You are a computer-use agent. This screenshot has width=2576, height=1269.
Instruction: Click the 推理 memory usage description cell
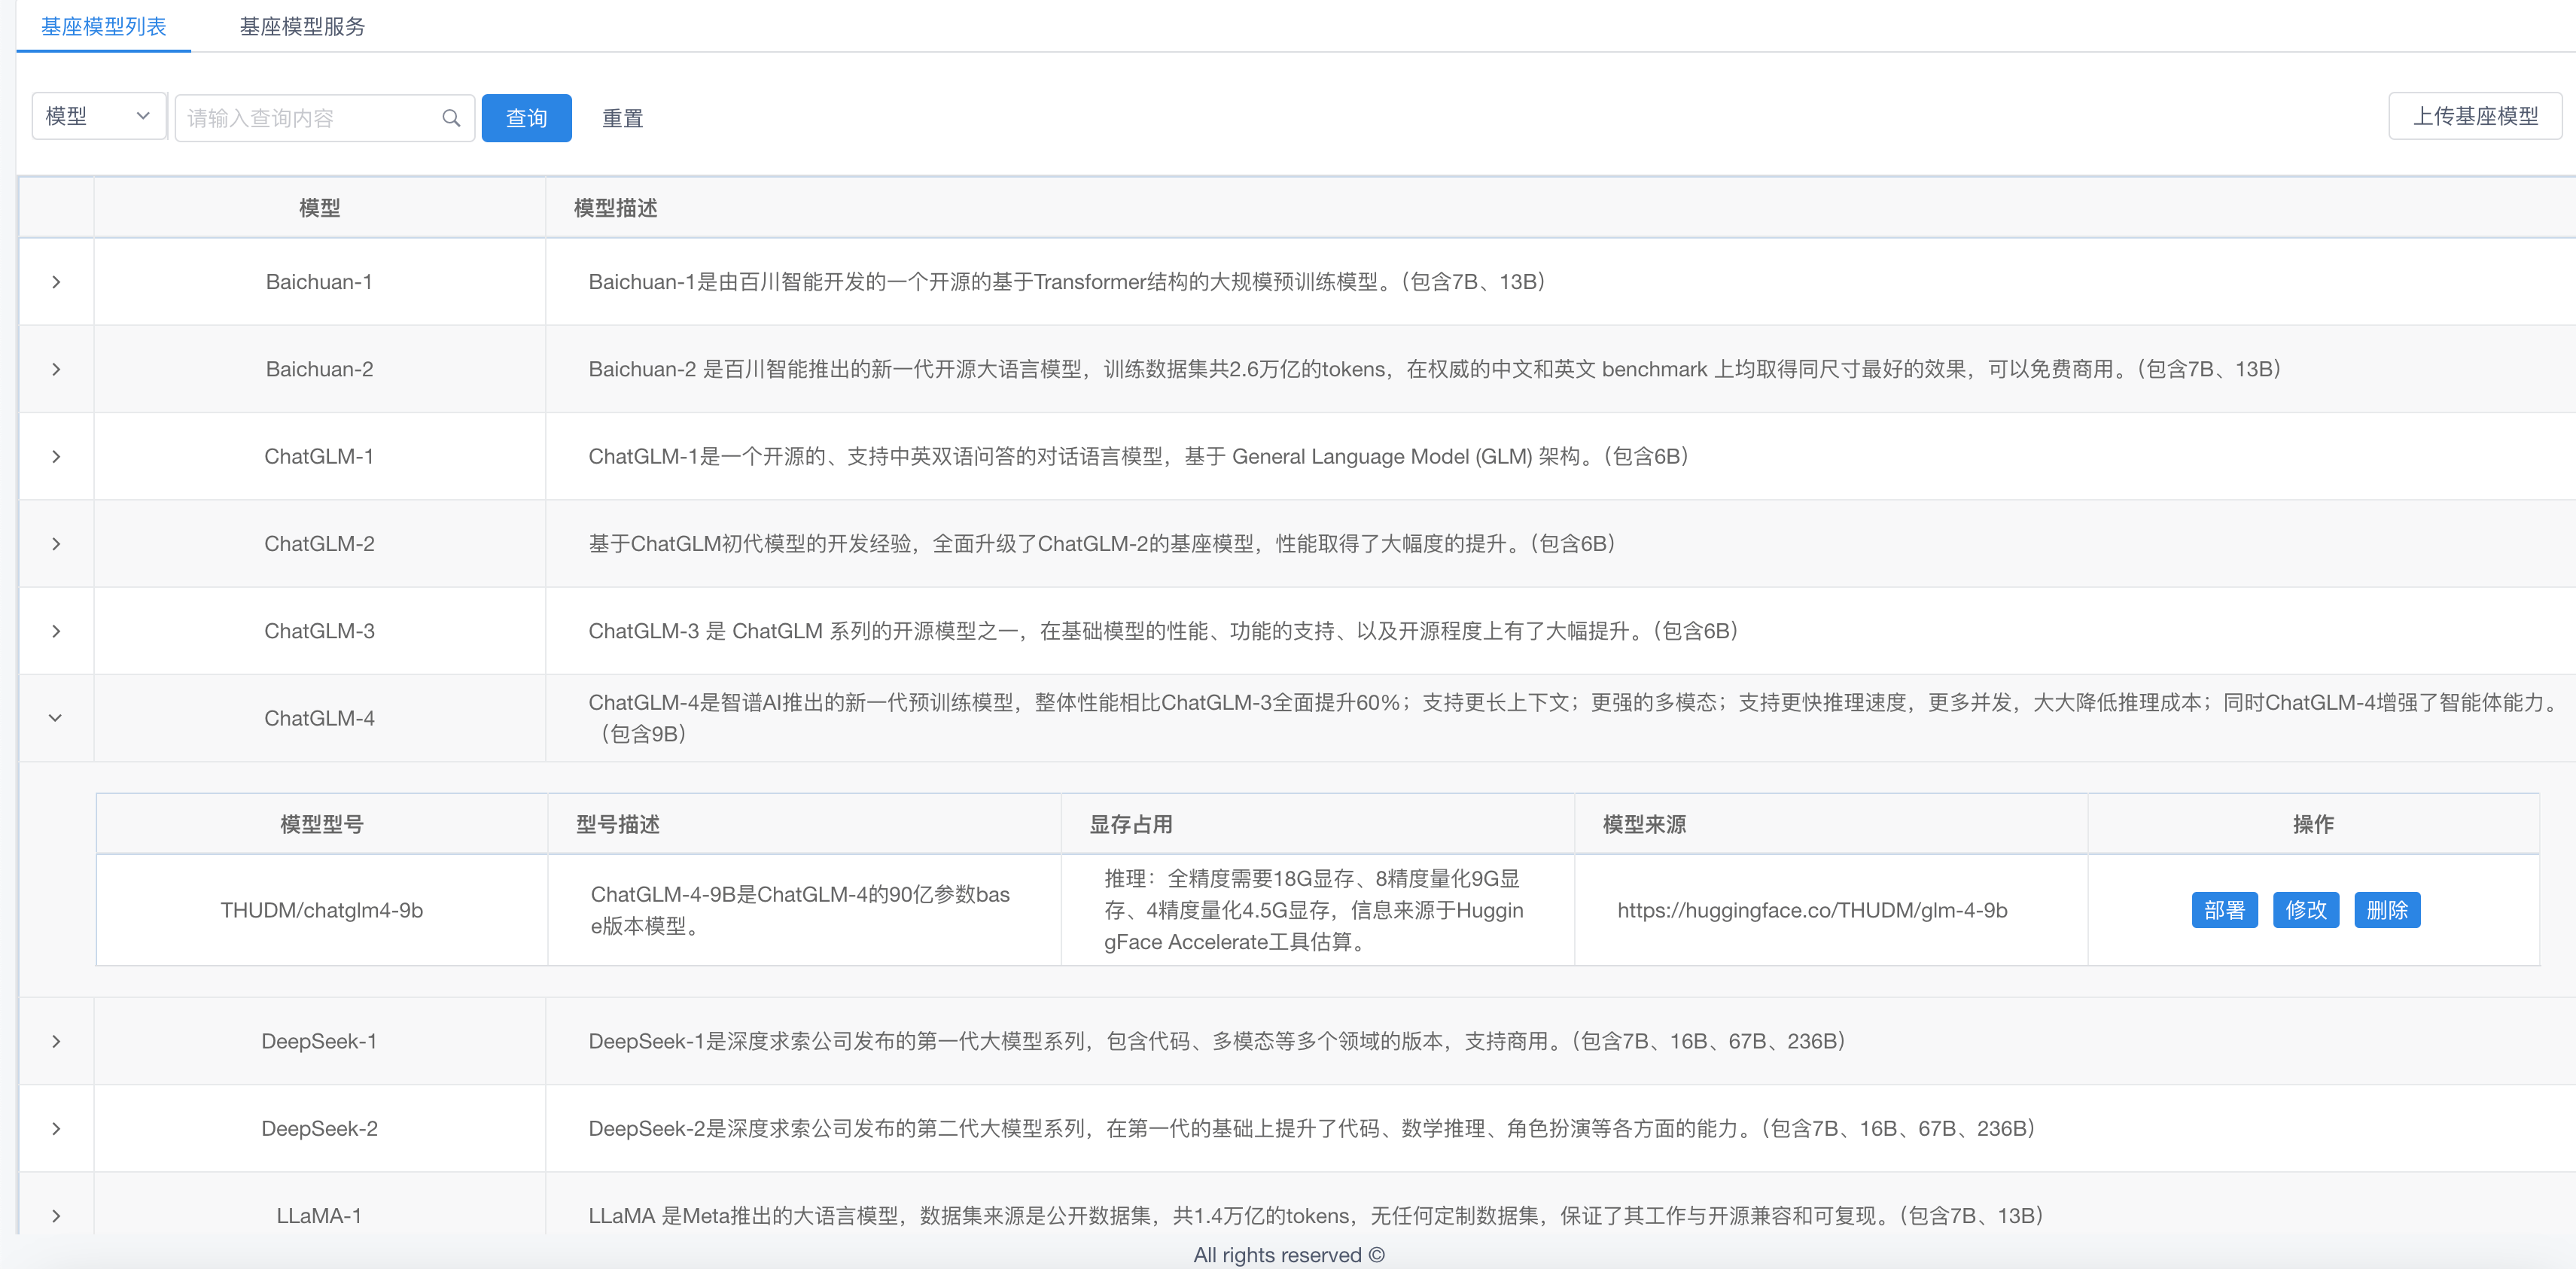coord(1317,910)
